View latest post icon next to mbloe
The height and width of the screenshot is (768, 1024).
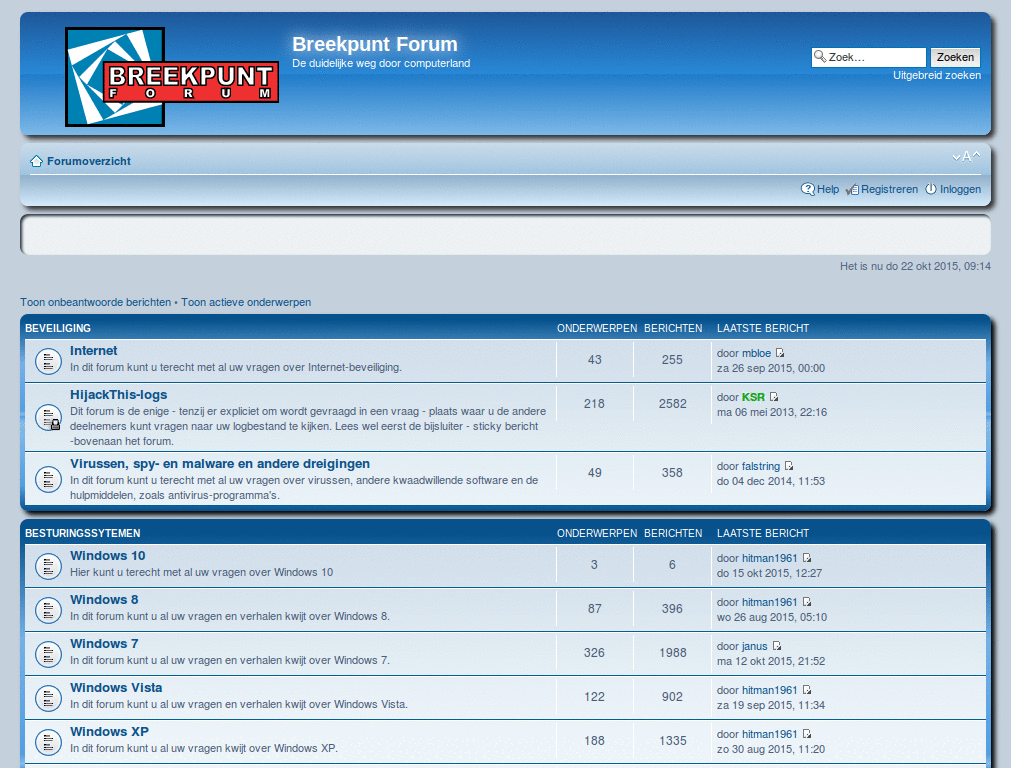tap(780, 353)
